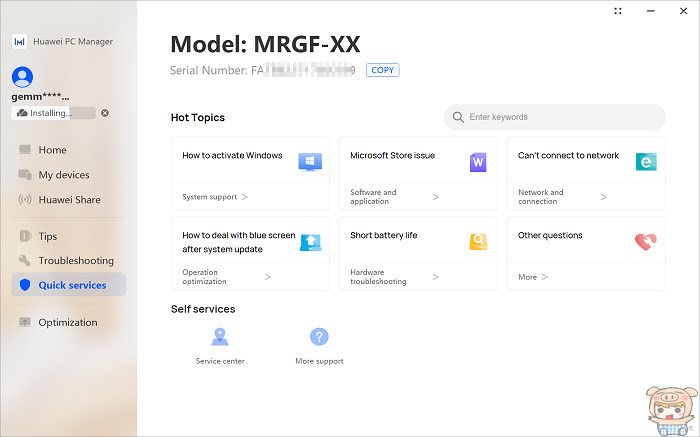Image resolution: width=700 pixels, height=437 pixels.
Task: Expand Network and connection chevron
Action: [604, 197]
